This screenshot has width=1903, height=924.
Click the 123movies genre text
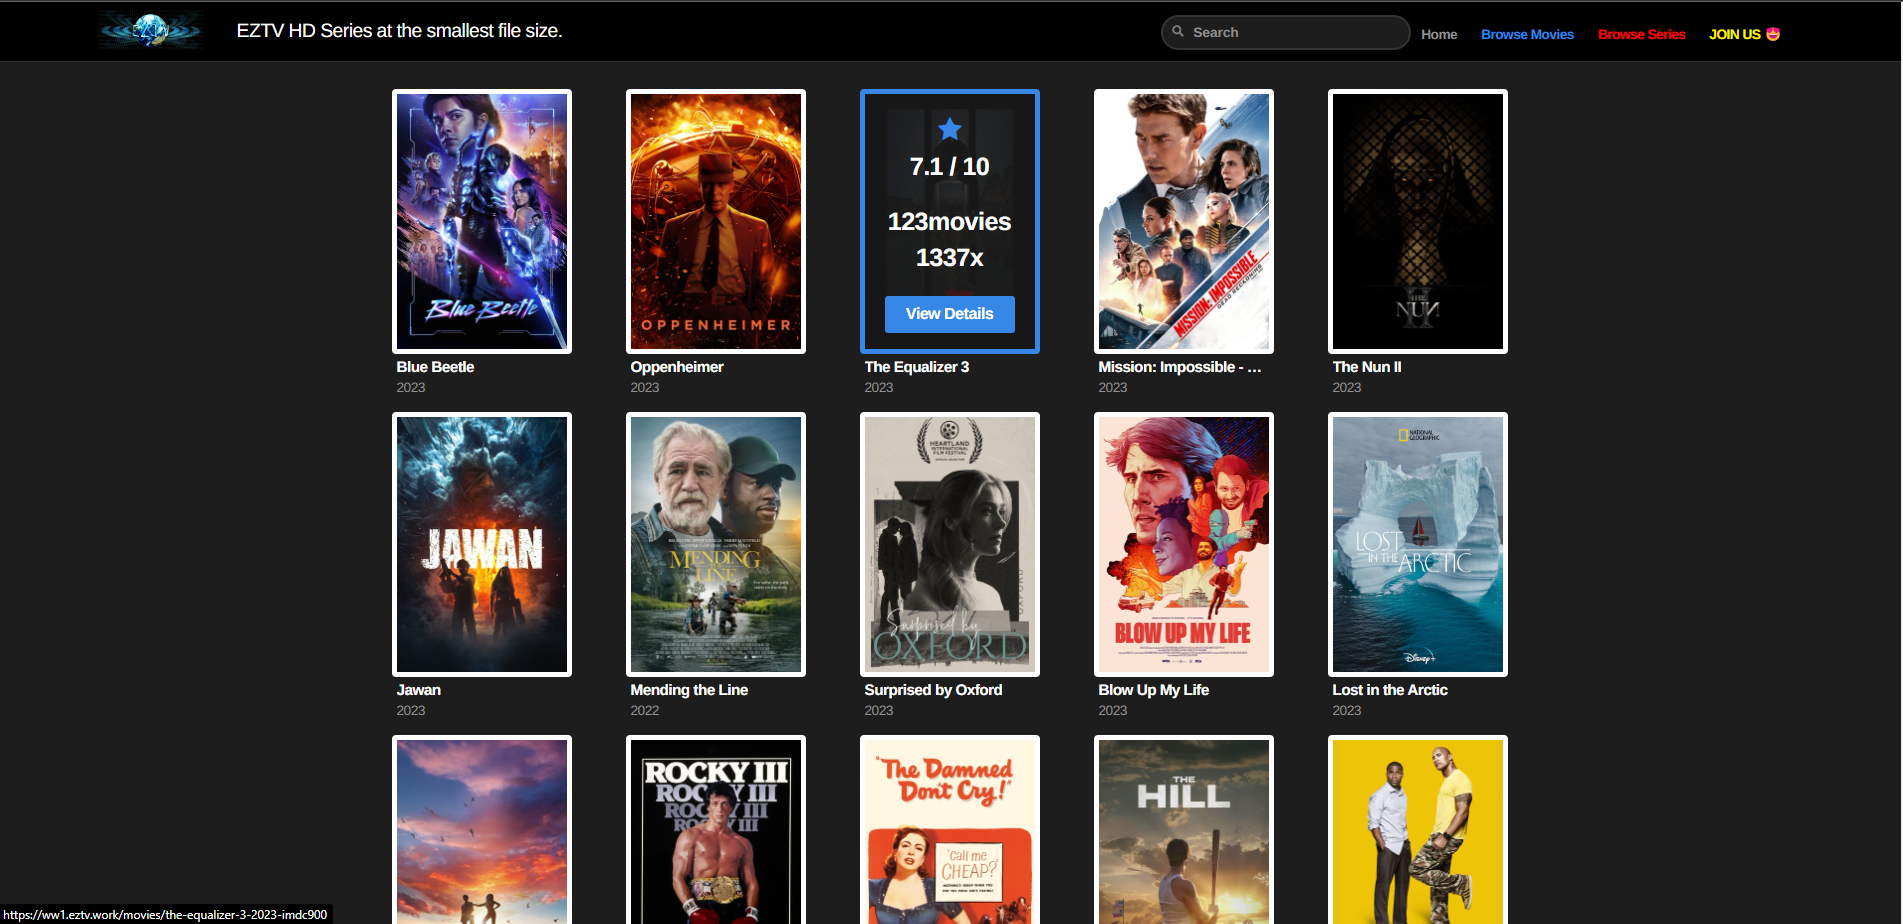point(950,222)
